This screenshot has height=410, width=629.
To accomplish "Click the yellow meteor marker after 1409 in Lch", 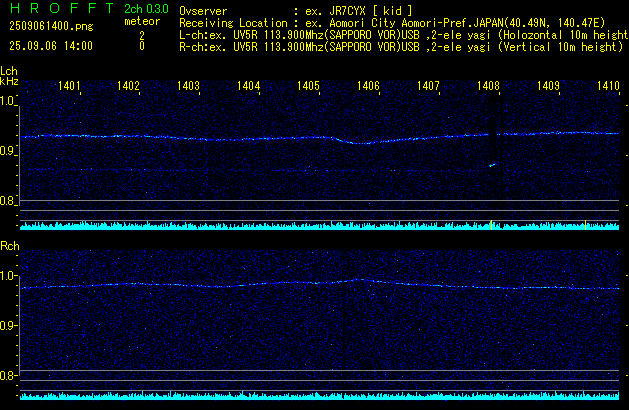I will coord(585,225).
